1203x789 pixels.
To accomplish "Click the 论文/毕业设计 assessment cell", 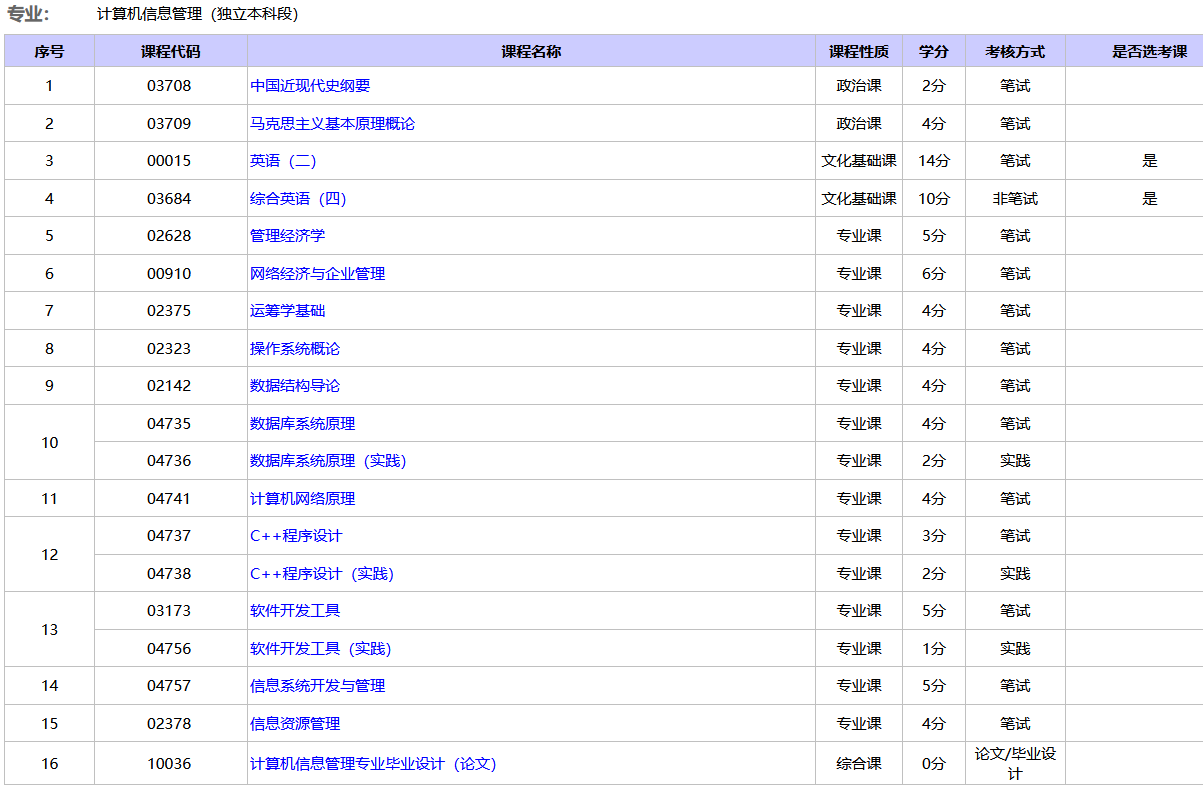I will [1015, 764].
